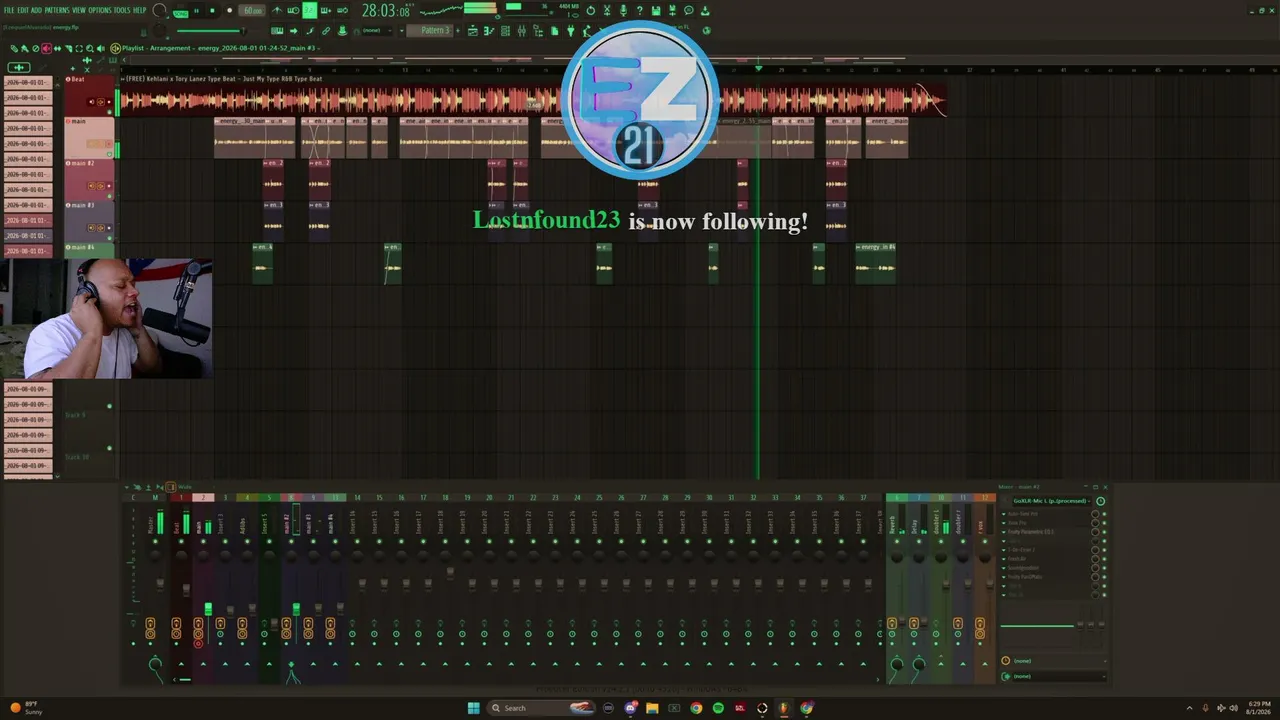The width and height of the screenshot is (1280, 720).
Task: Open Fruity Parametric EQ 2 slot arrow menu
Action: 1004,532
